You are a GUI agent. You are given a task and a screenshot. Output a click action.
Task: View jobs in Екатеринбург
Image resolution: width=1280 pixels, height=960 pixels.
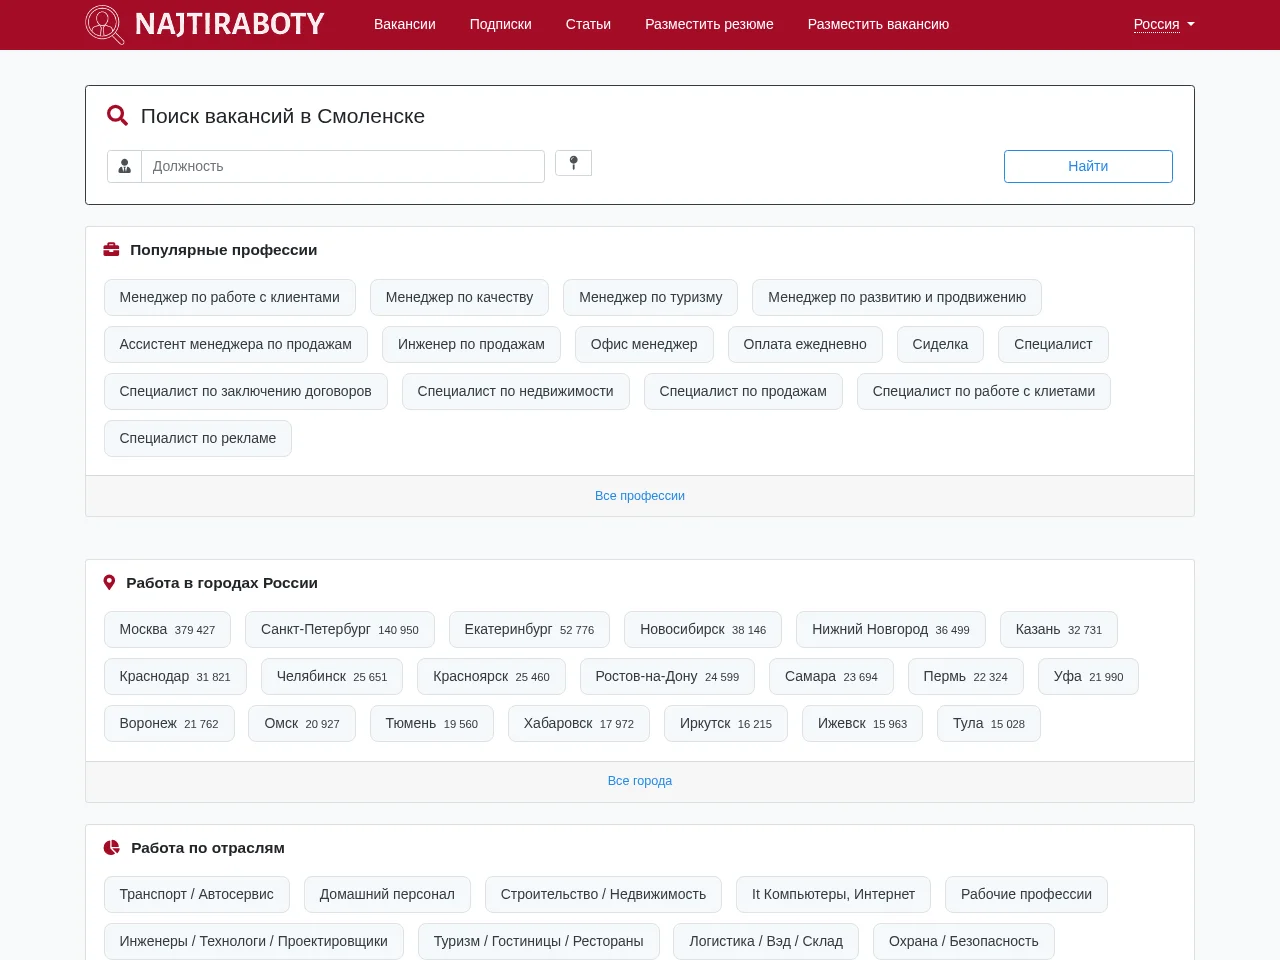point(529,629)
